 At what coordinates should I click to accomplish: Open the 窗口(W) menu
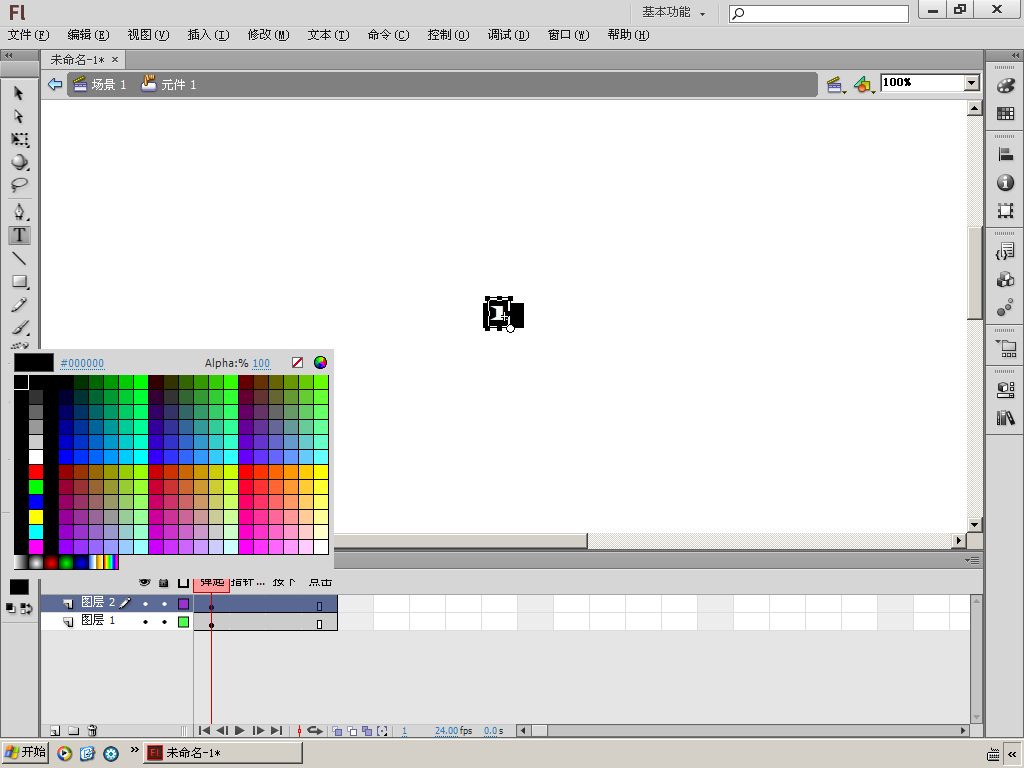(x=568, y=35)
